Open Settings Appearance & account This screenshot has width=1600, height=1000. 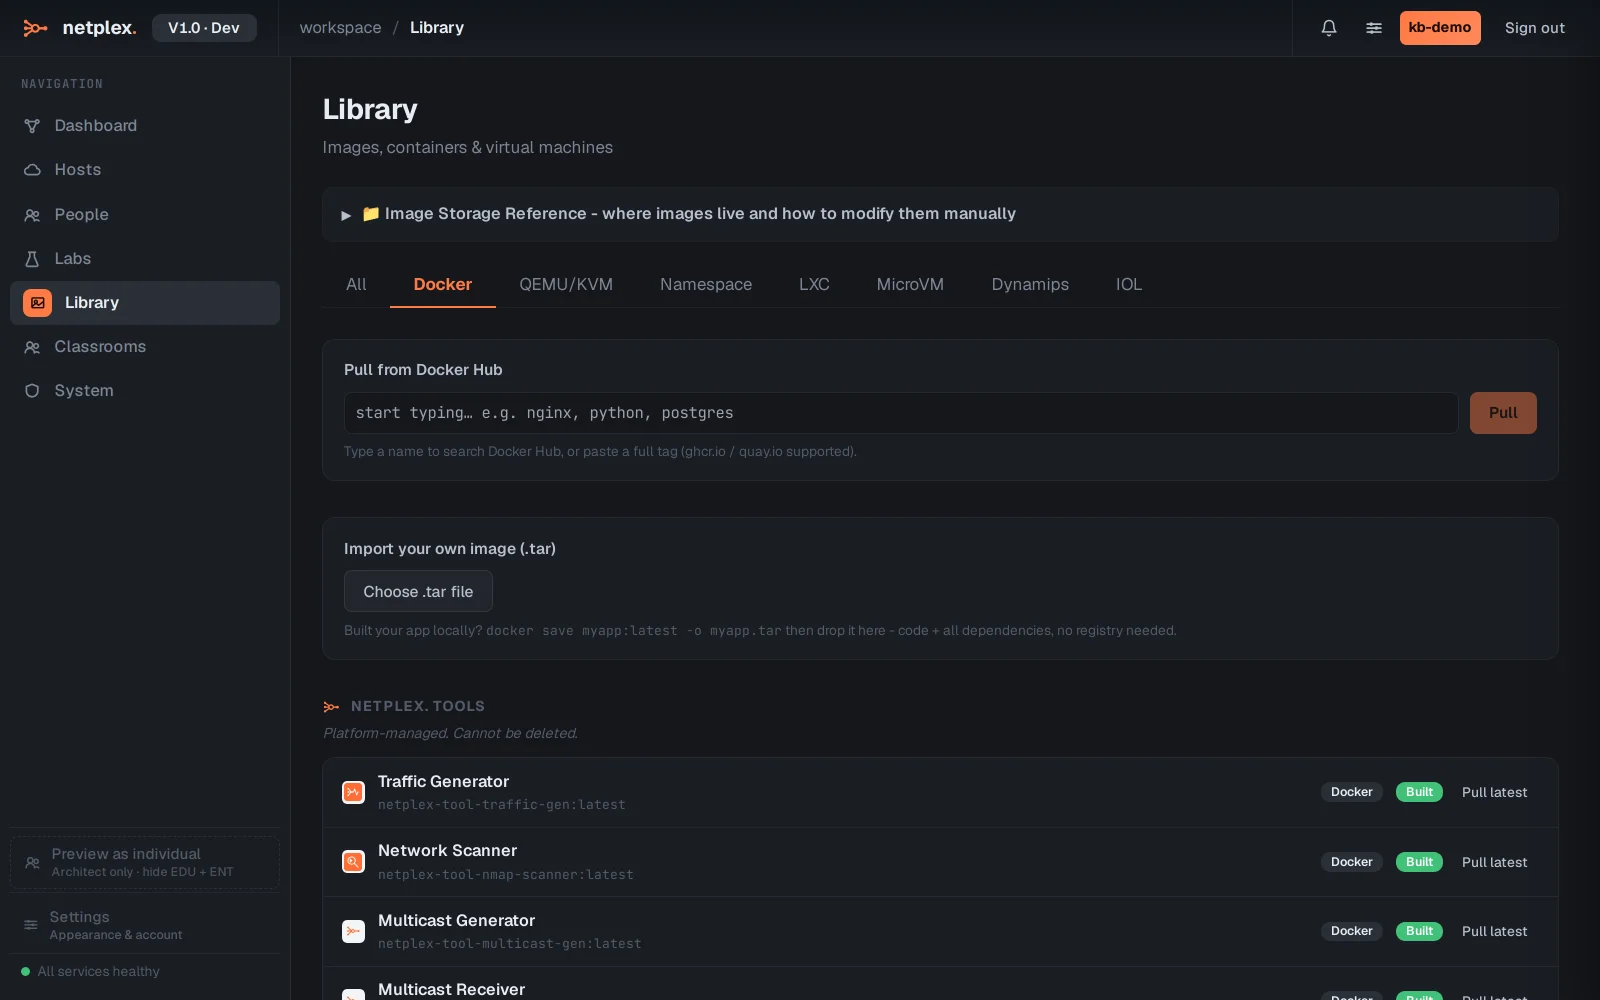[x=145, y=925]
